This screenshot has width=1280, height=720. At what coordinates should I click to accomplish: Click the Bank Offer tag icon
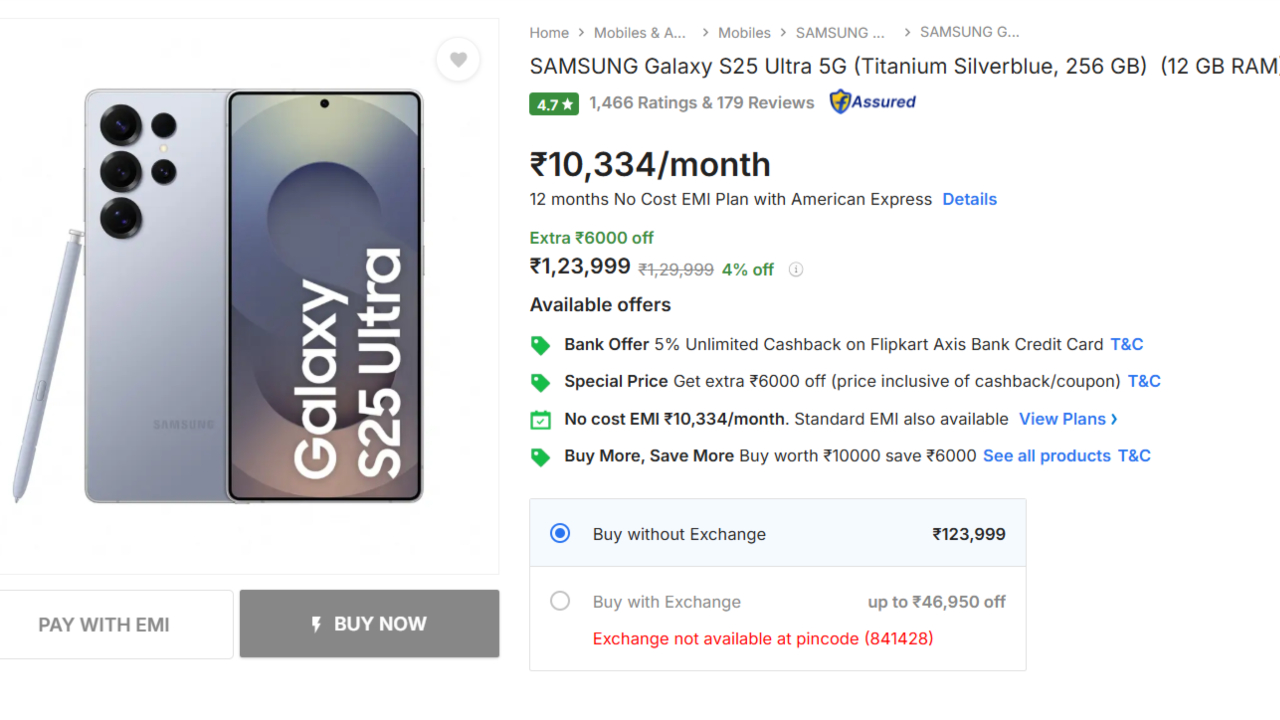click(540, 344)
